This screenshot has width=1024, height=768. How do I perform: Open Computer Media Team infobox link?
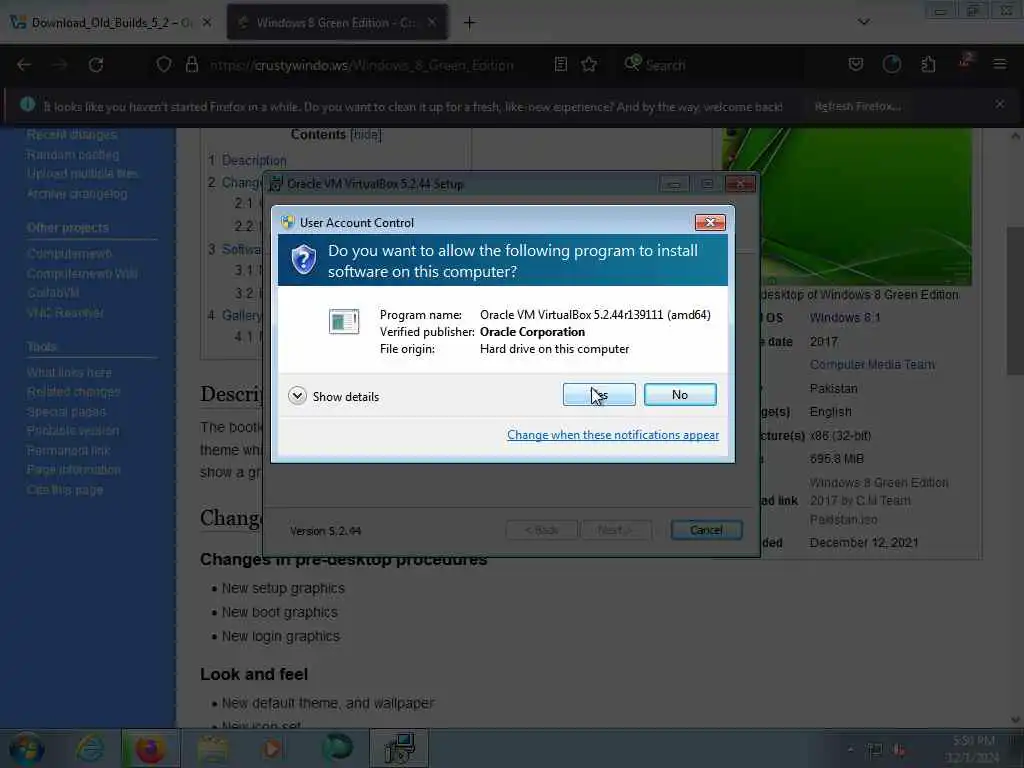[x=872, y=364]
